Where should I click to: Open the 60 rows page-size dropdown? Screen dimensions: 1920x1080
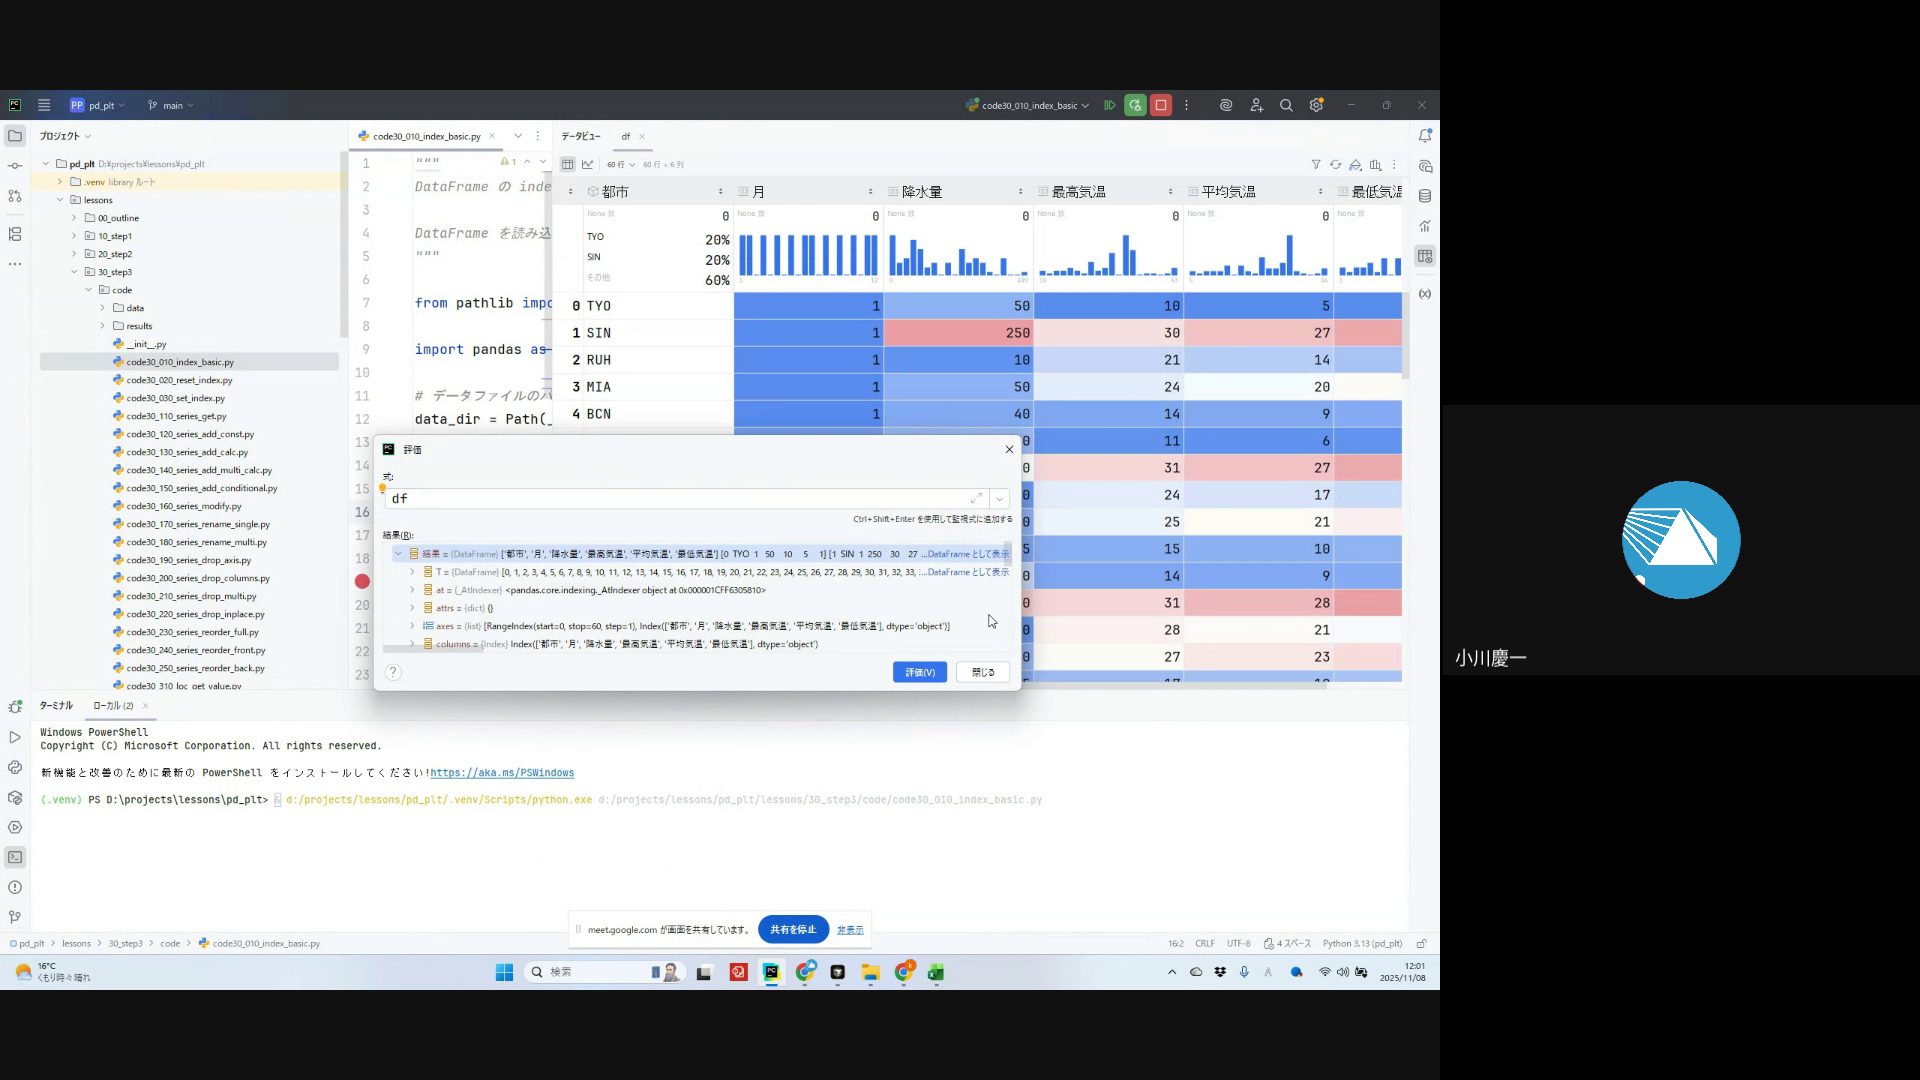(621, 164)
